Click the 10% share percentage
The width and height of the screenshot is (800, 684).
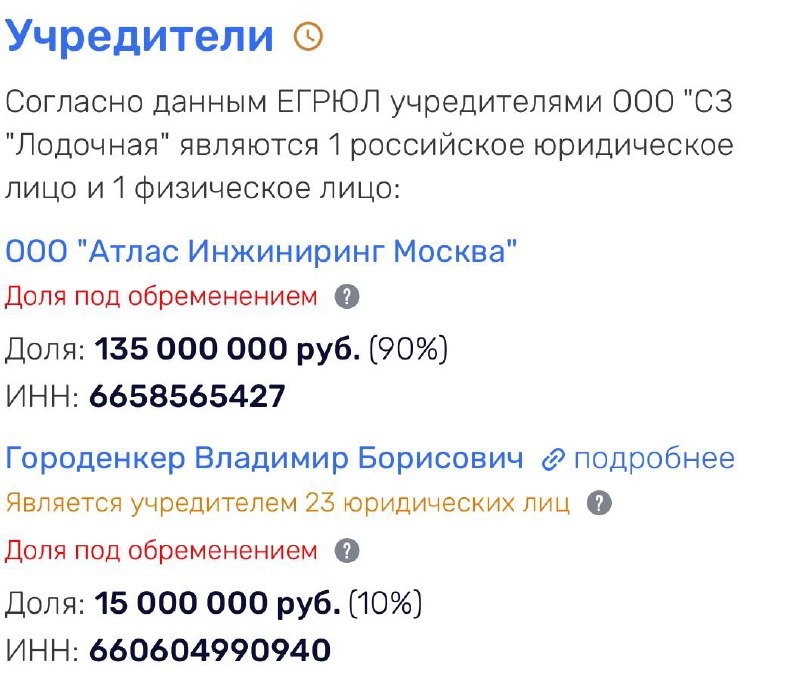385,603
